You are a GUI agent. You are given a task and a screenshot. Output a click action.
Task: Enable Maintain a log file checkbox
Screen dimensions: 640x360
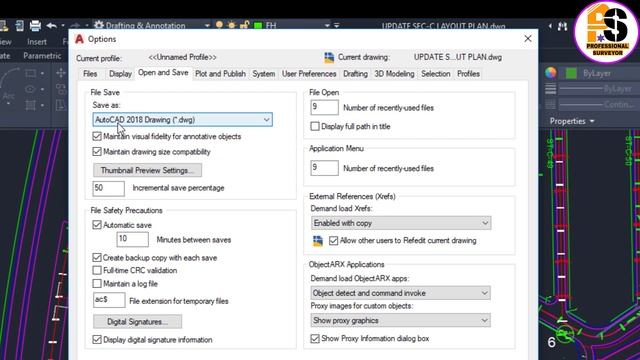(x=97, y=283)
